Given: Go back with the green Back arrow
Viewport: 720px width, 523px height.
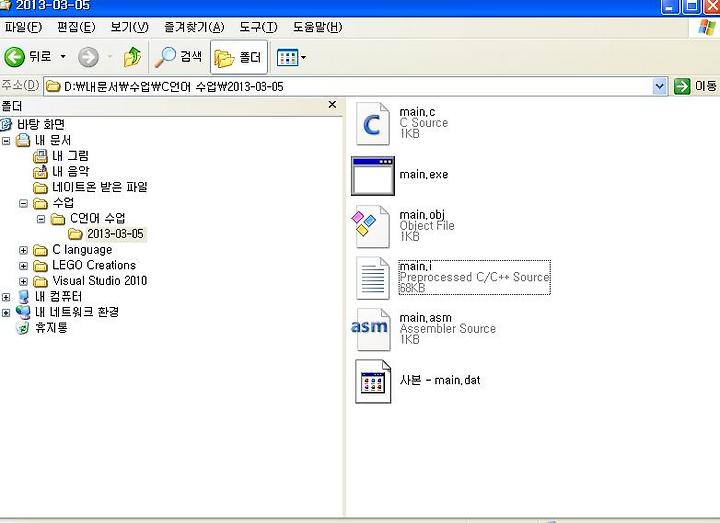Looking at the screenshot, I should [x=15, y=57].
